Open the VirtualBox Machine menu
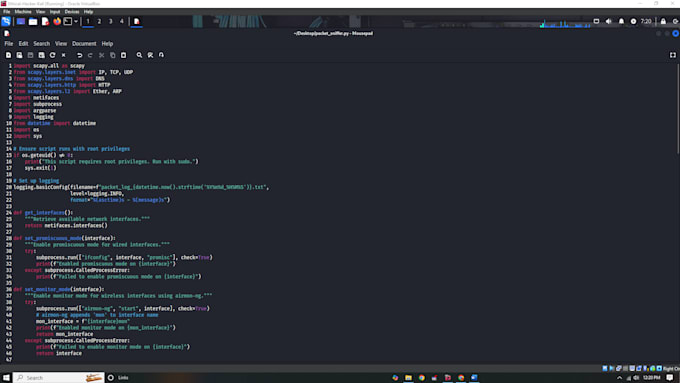680x383 pixels. [23, 12]
